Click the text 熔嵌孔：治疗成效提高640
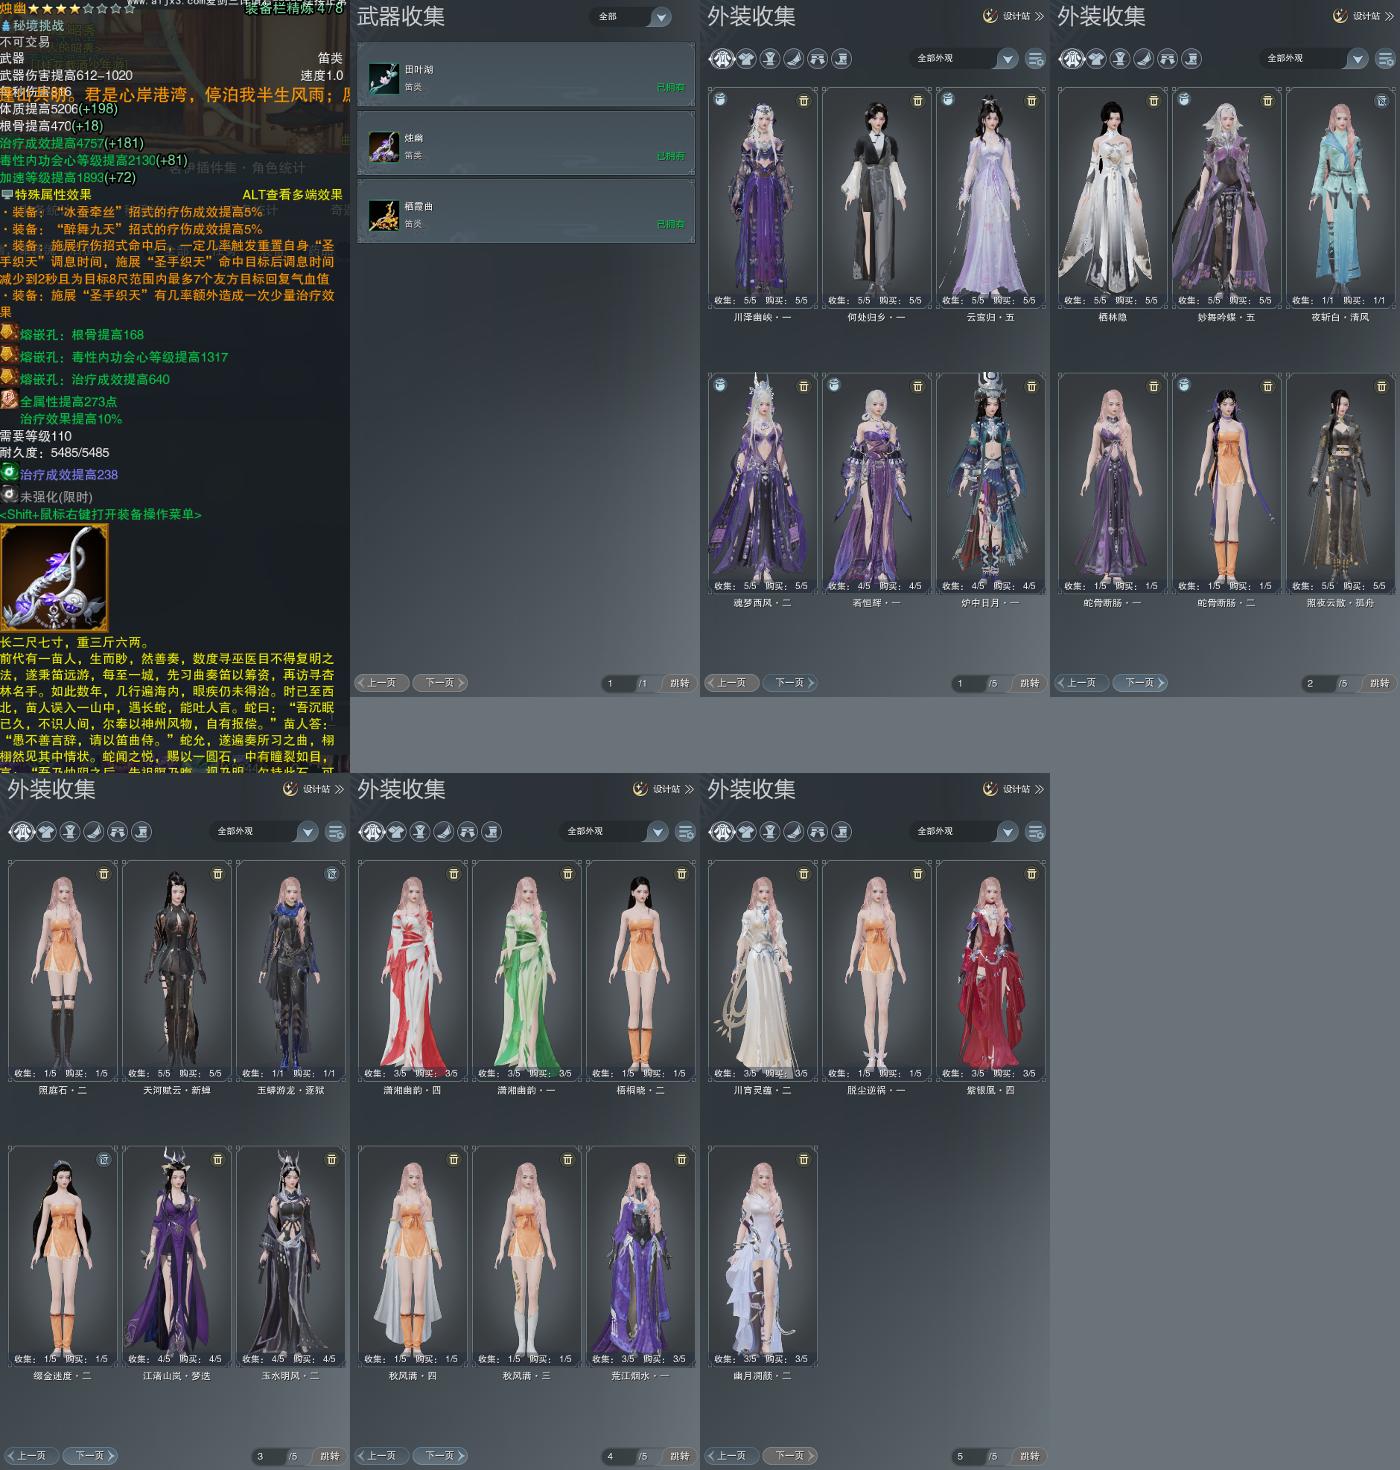Viewport: 1400px width, 1470px height. tap(95, 380)
